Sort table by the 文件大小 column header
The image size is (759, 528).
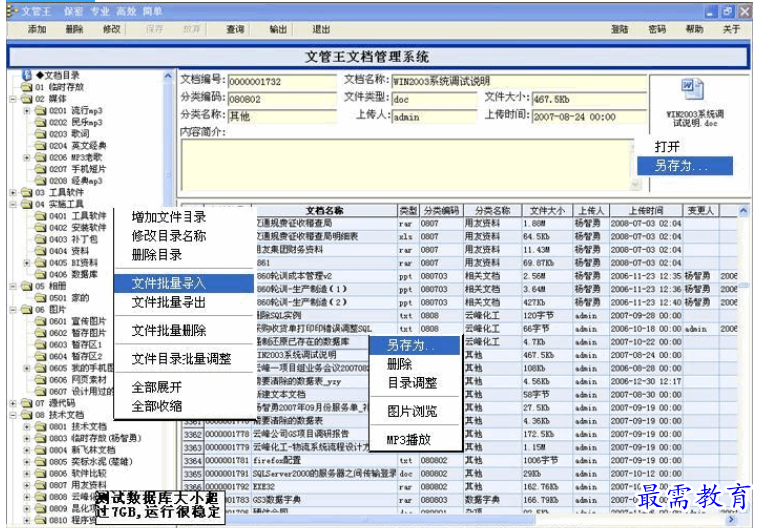(x=547, y=211)
